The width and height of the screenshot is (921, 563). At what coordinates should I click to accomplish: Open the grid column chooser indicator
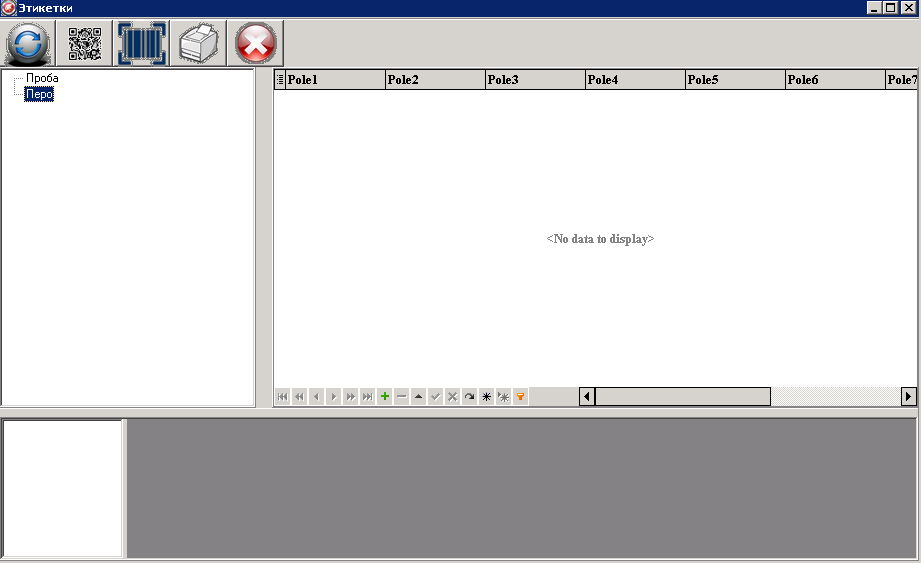[x=280, y=80]
